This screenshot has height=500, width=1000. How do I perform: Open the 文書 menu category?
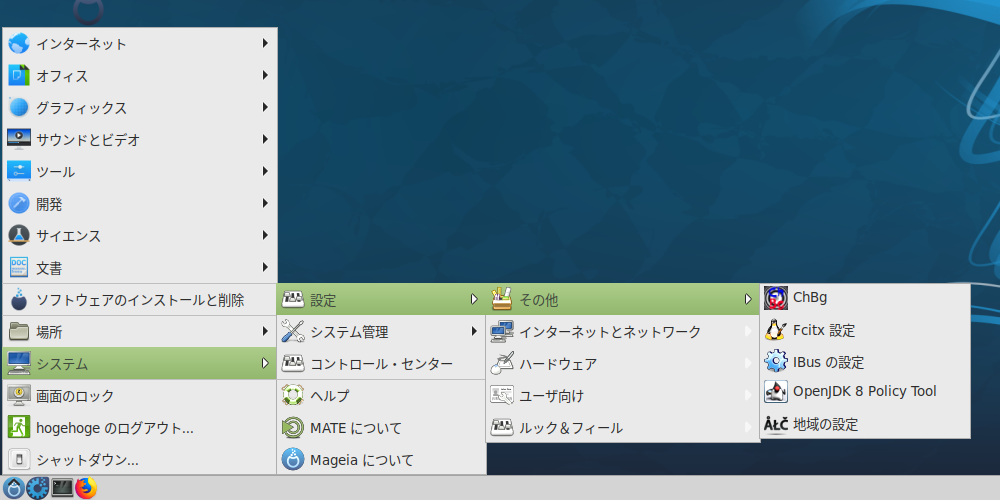(140, 268)
